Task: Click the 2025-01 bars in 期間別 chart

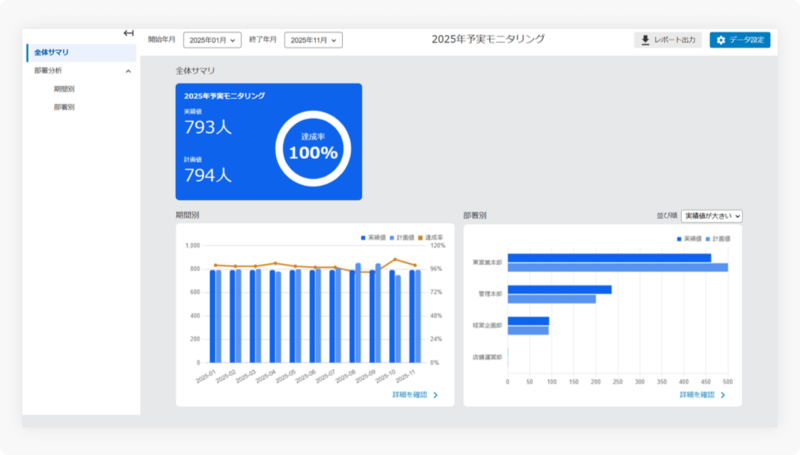Action: (215, 316)
